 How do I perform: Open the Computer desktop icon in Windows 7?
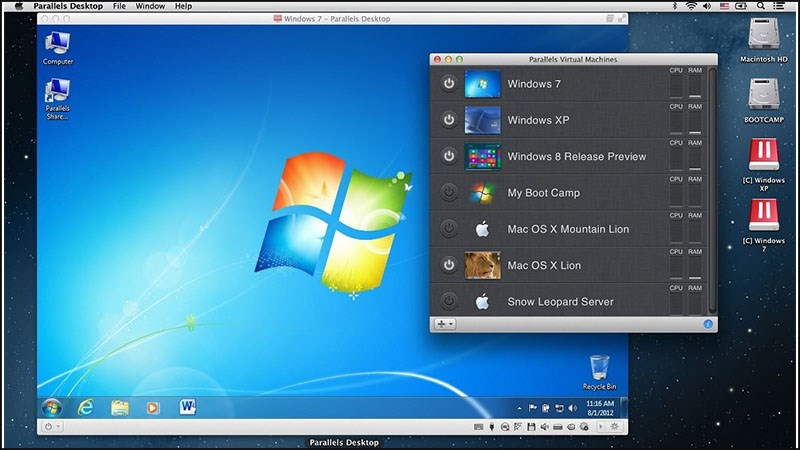click(58, 48)
